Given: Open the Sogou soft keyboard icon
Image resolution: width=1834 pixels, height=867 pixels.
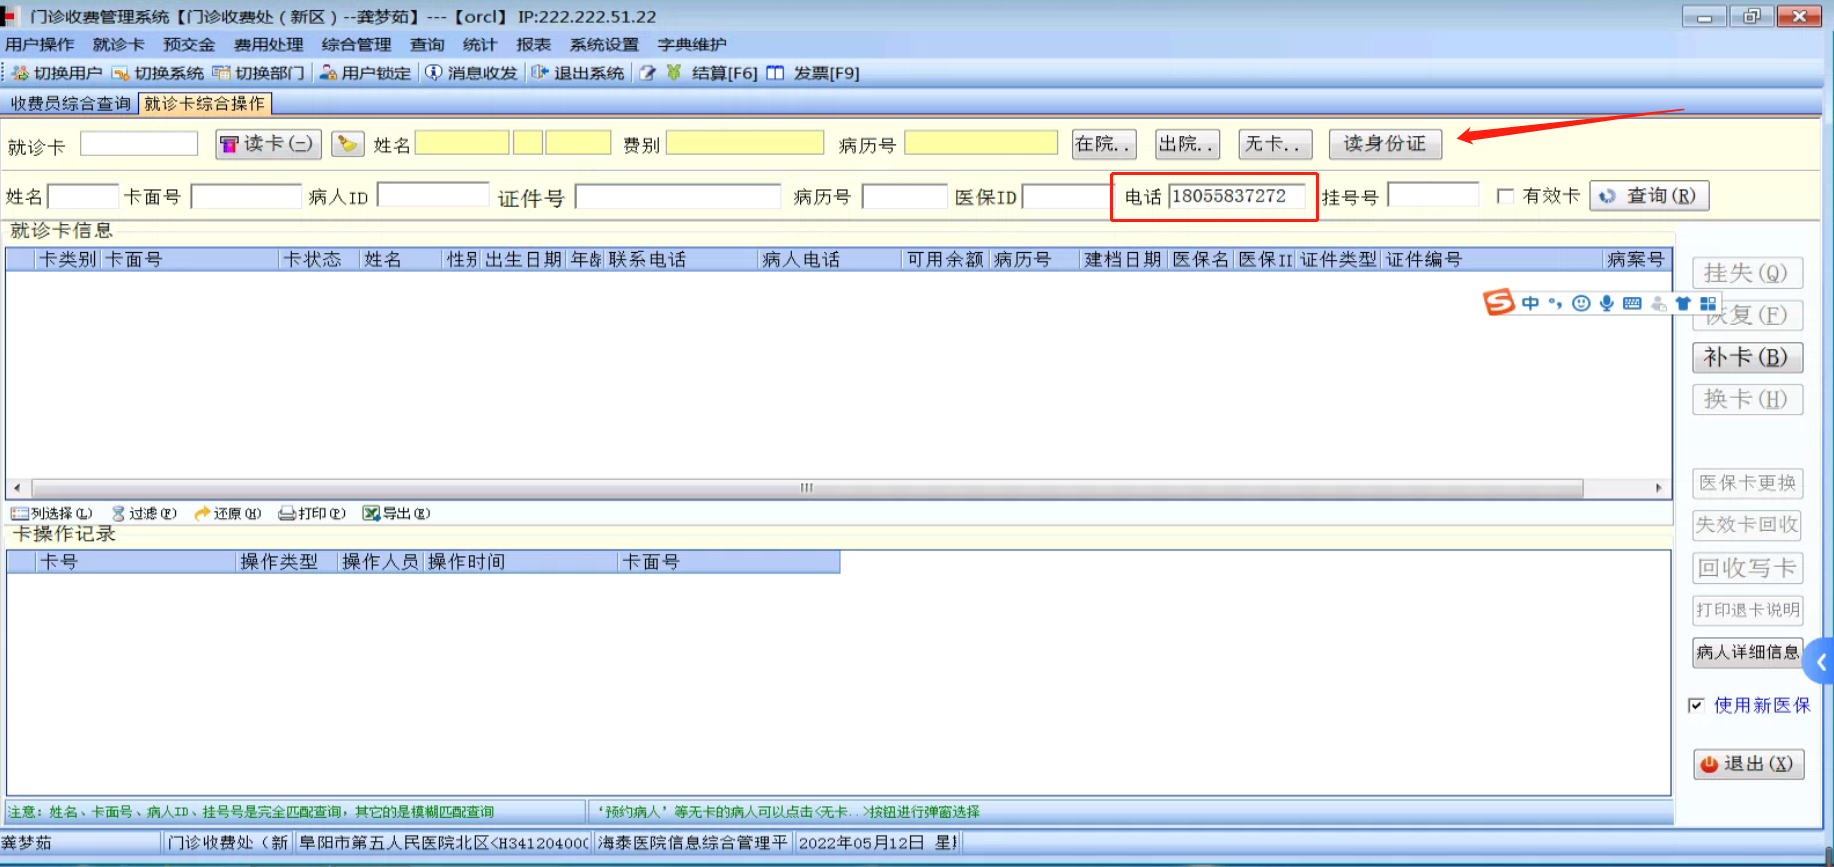Looking at the screenshot, I should [1632, 303].
